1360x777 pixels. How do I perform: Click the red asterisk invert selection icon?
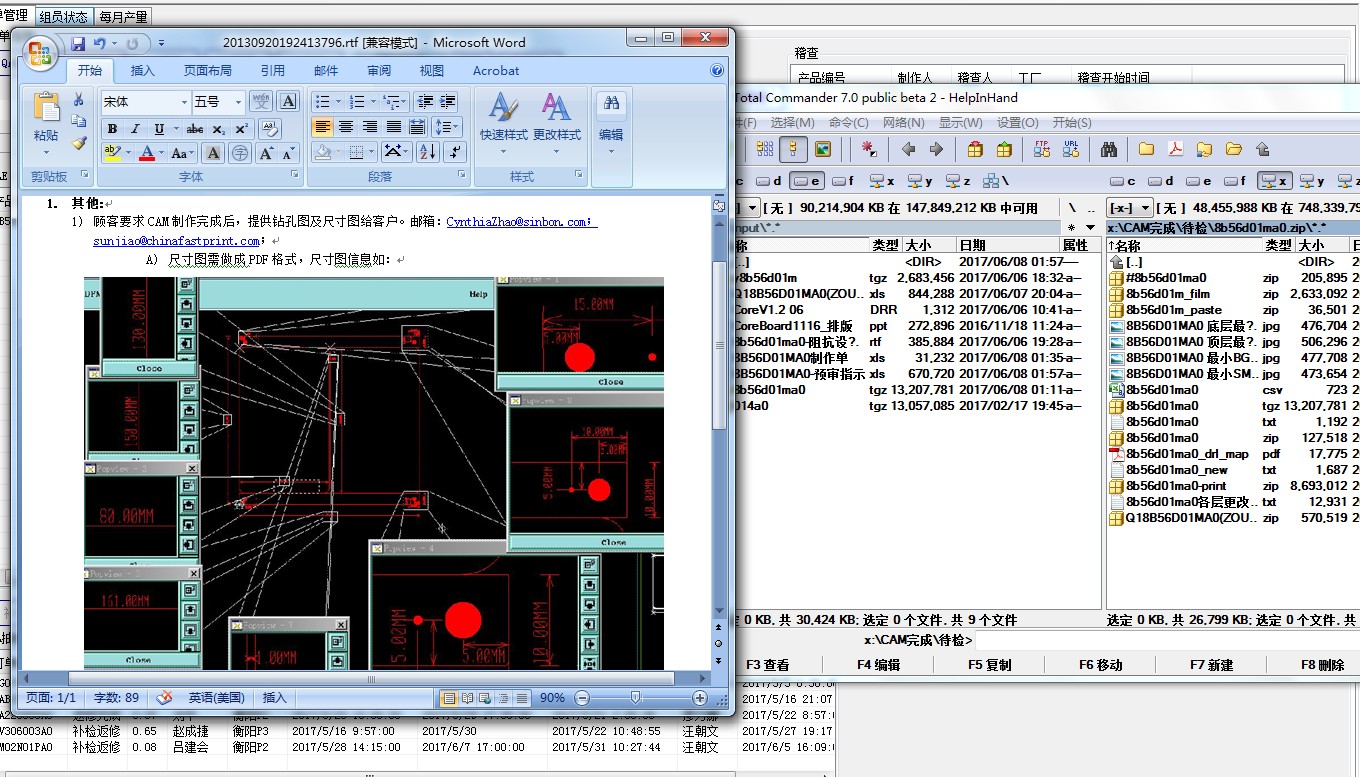click(x=869, y=149)
